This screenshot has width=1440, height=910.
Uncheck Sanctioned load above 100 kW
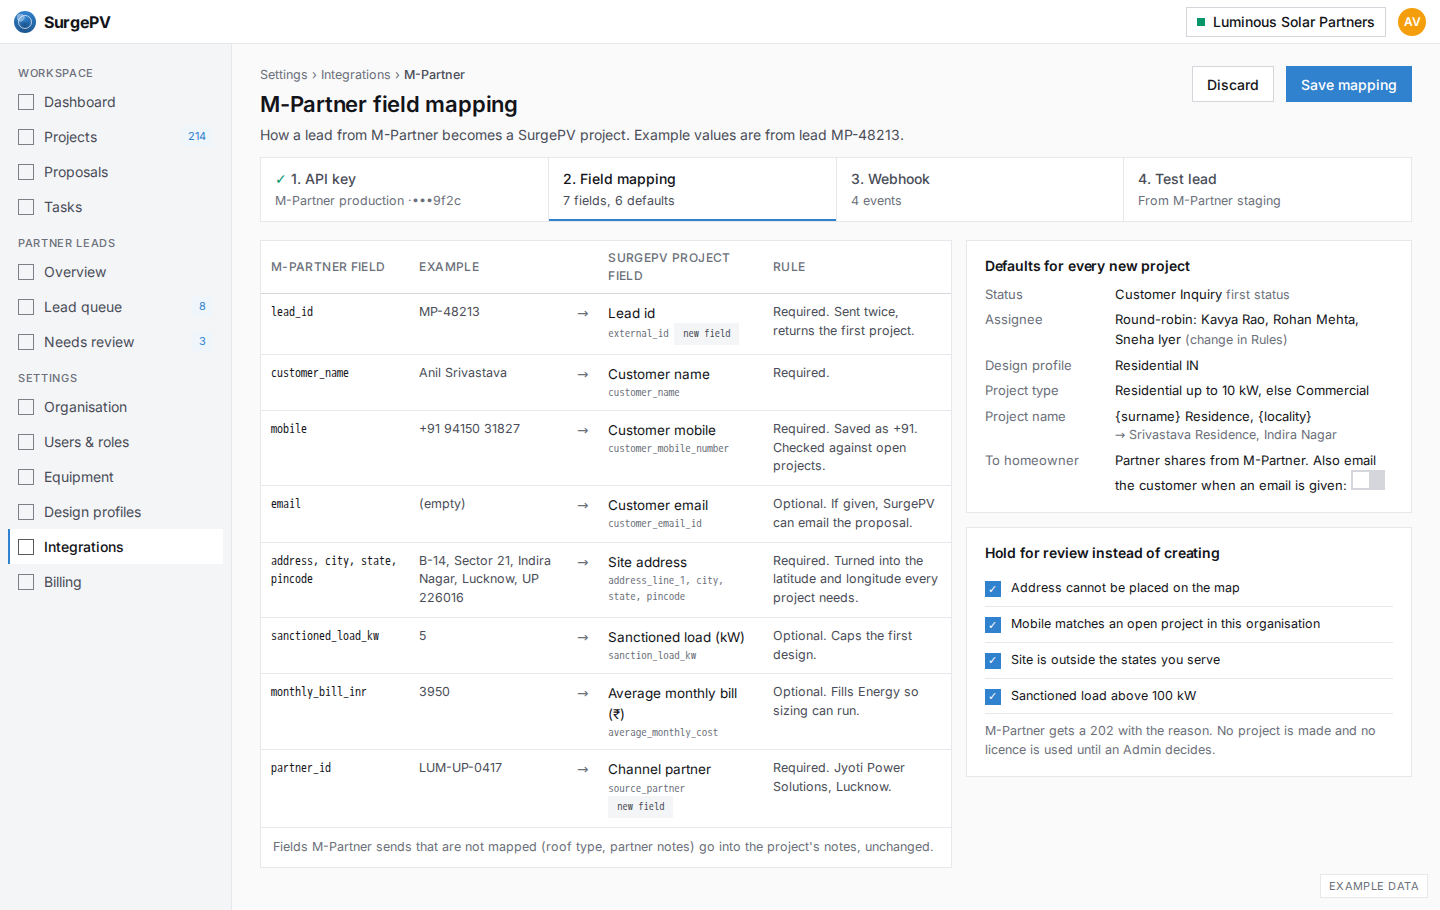pos(993,697)
